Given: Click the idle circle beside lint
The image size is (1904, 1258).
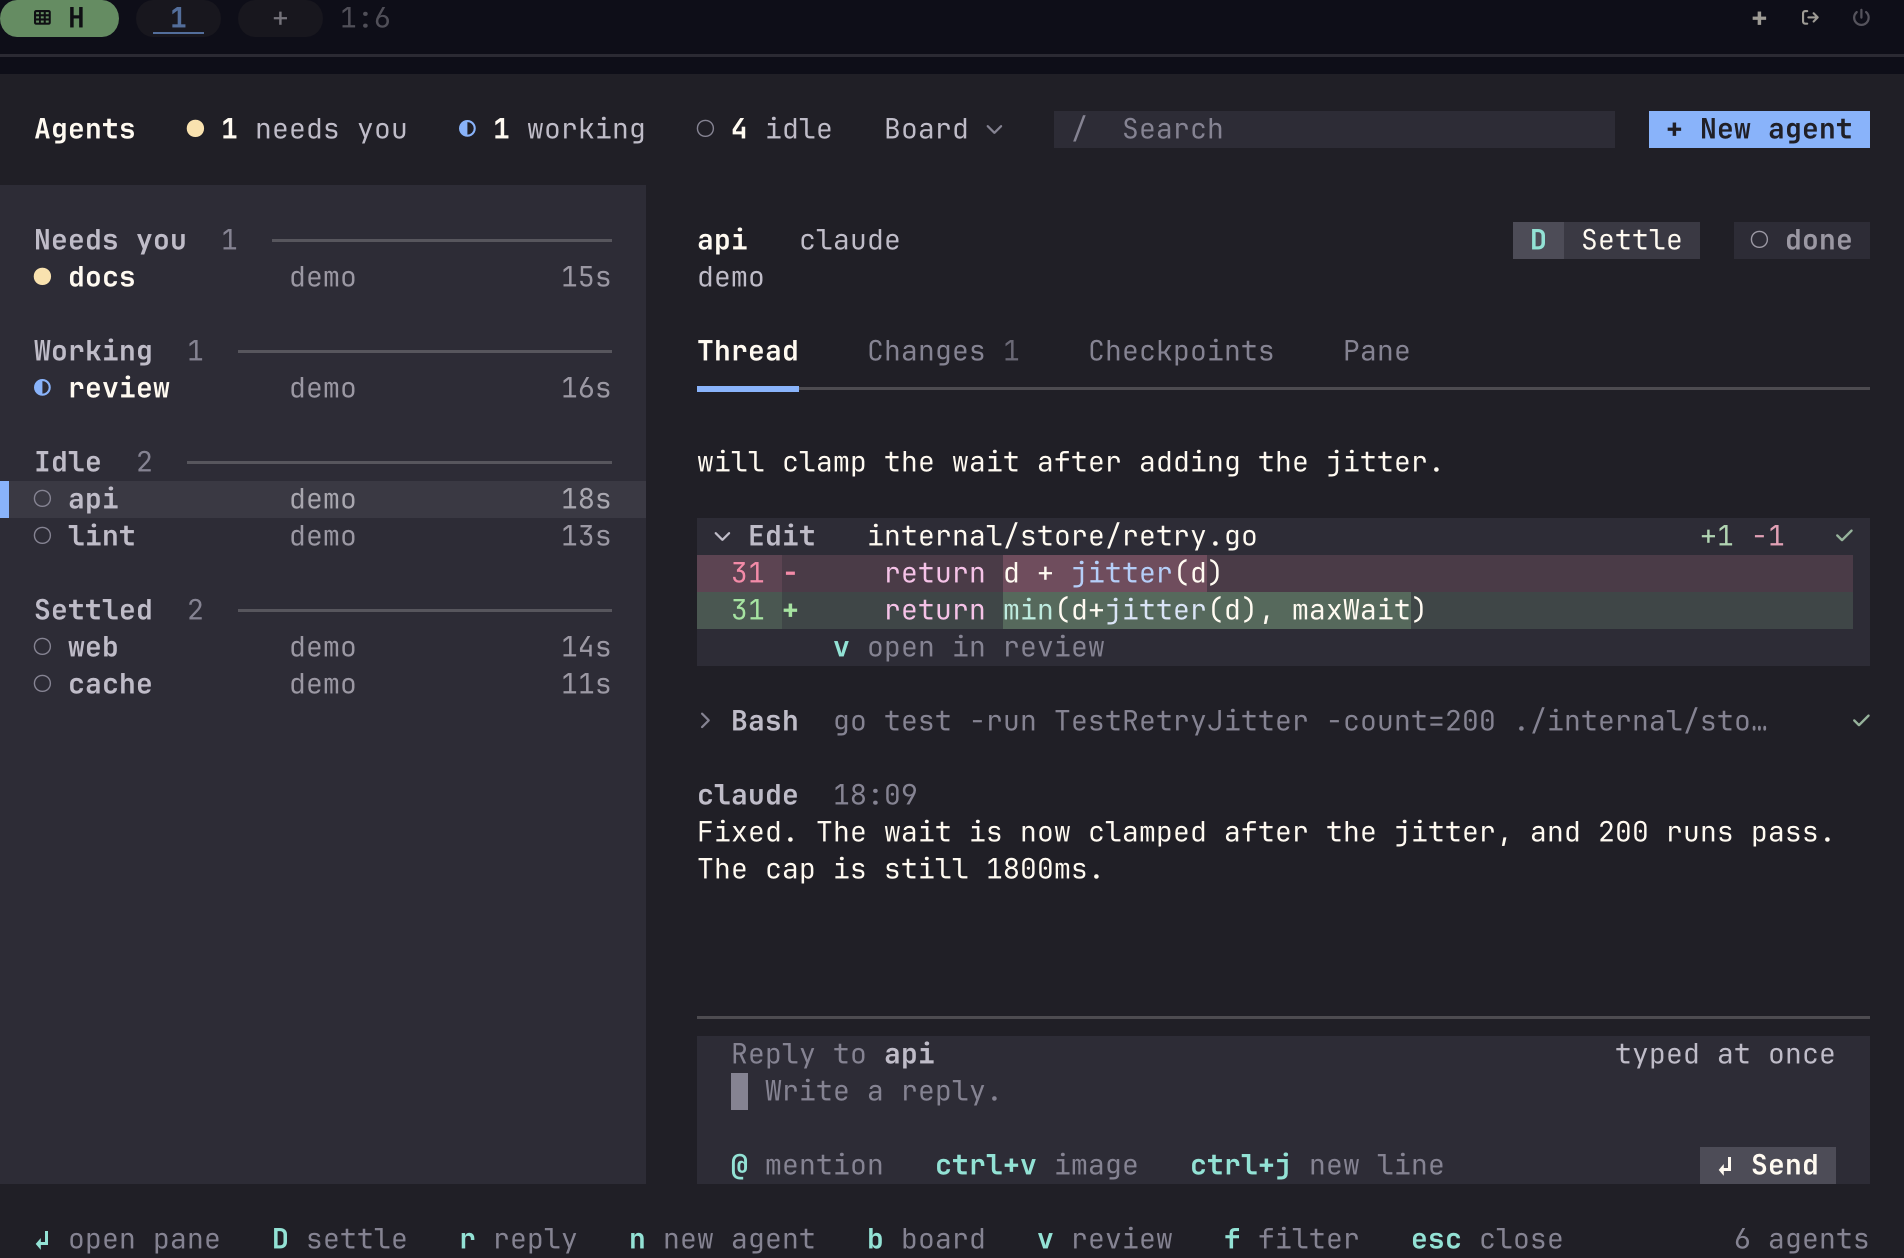Looking at the screenshot, I should pos(42,536).
